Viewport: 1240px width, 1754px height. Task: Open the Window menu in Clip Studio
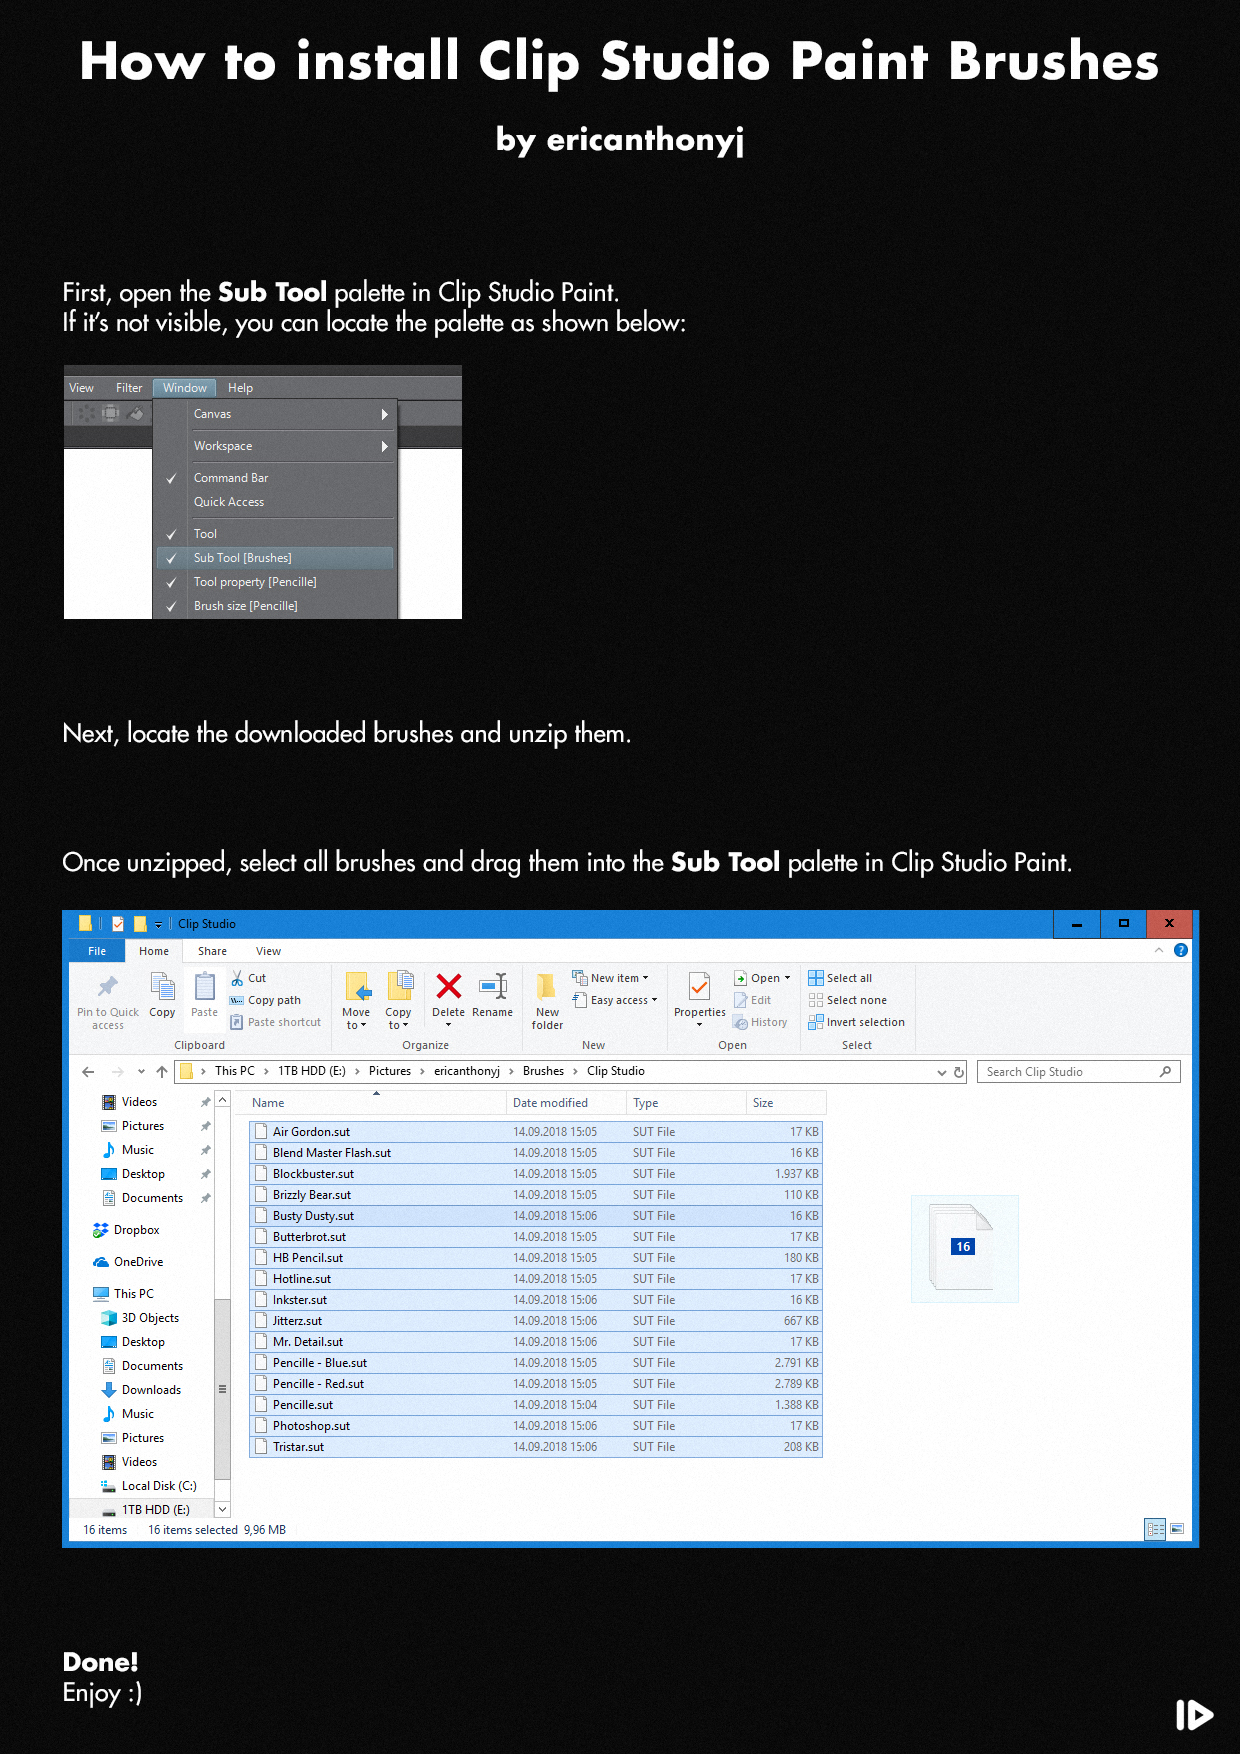tap(184, 388)
